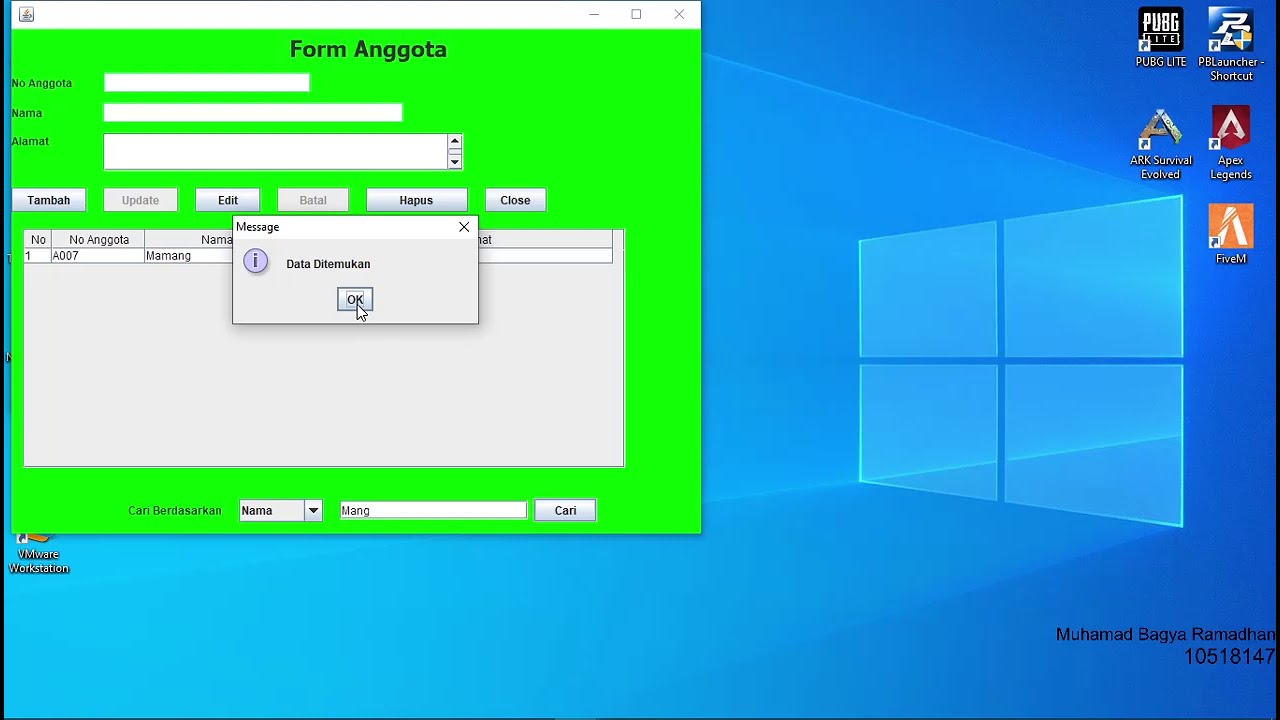Maximize the Form Anggota window

[x=636, y=14]
